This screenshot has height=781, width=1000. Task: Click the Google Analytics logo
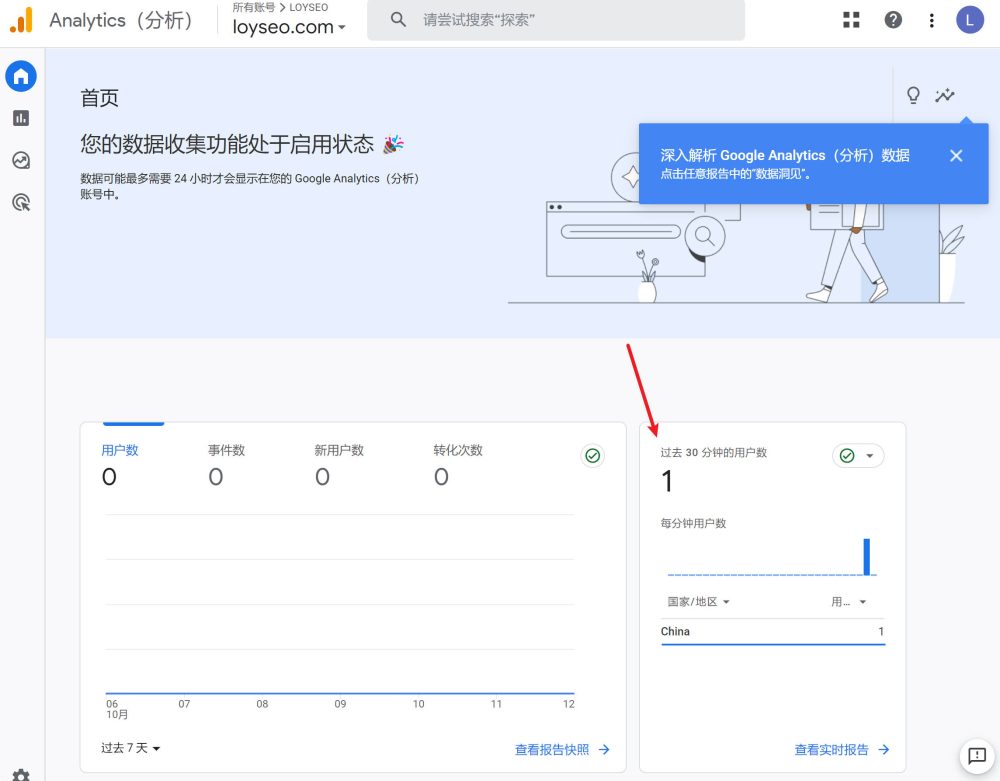(21, 20)
